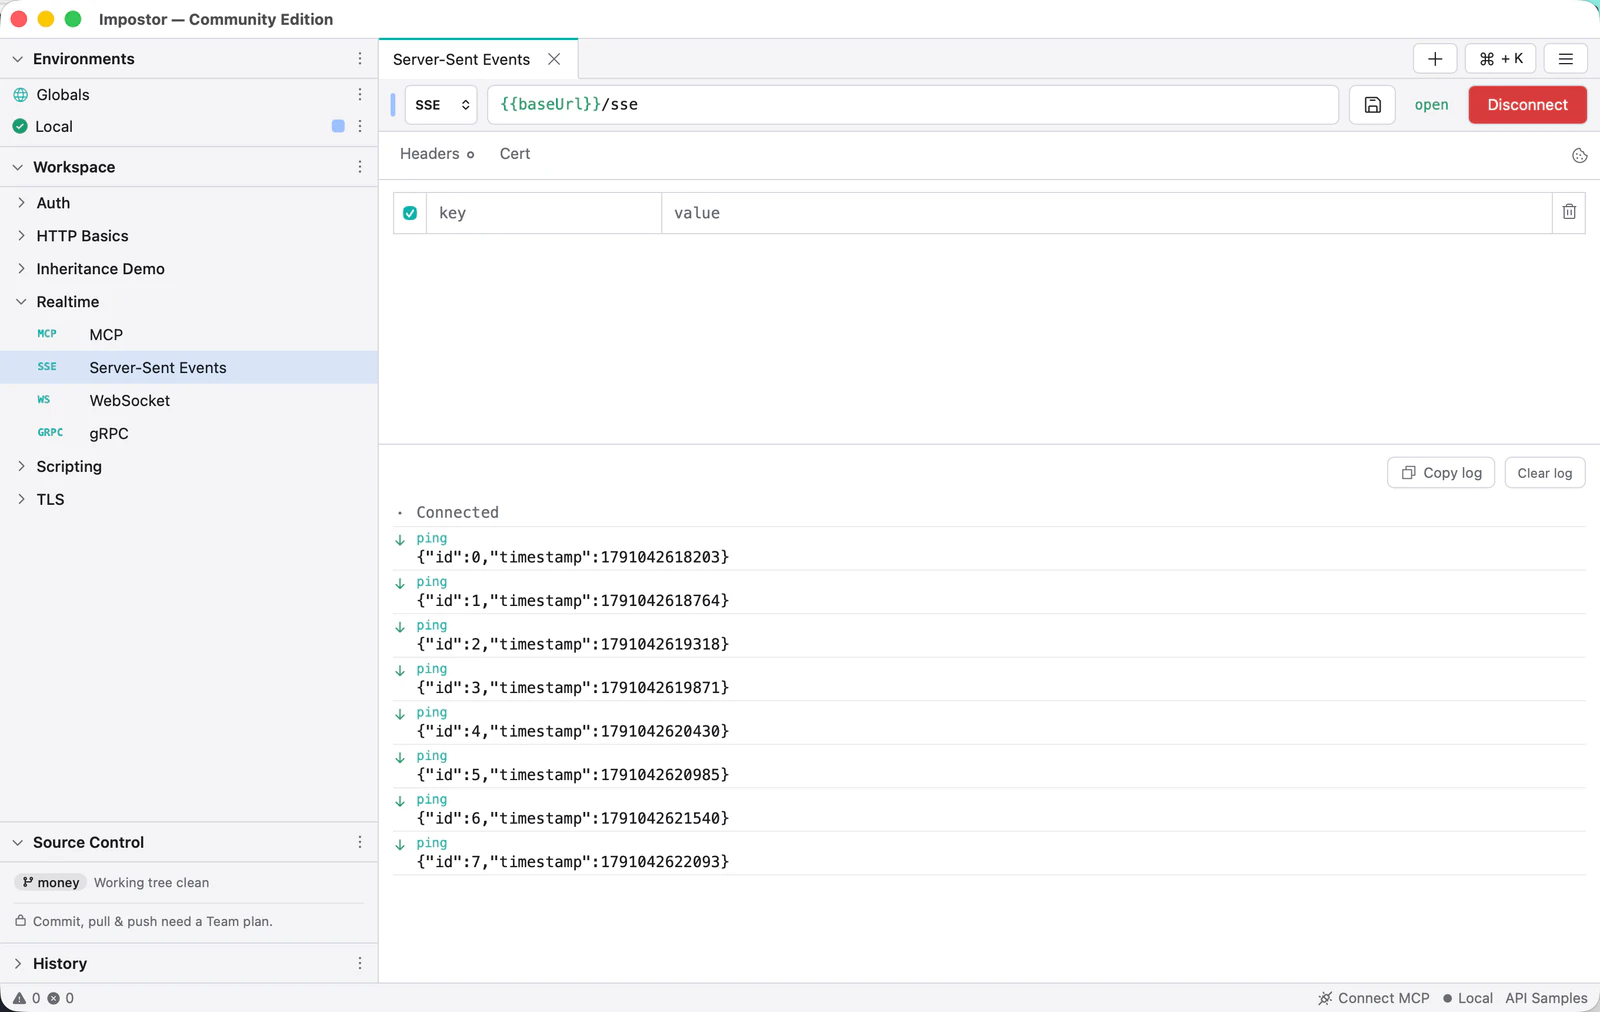Click the warnings triangle icon in status bar
Image resolution: width=1600 pixels, height=1012 pixels.
point(19,998)
